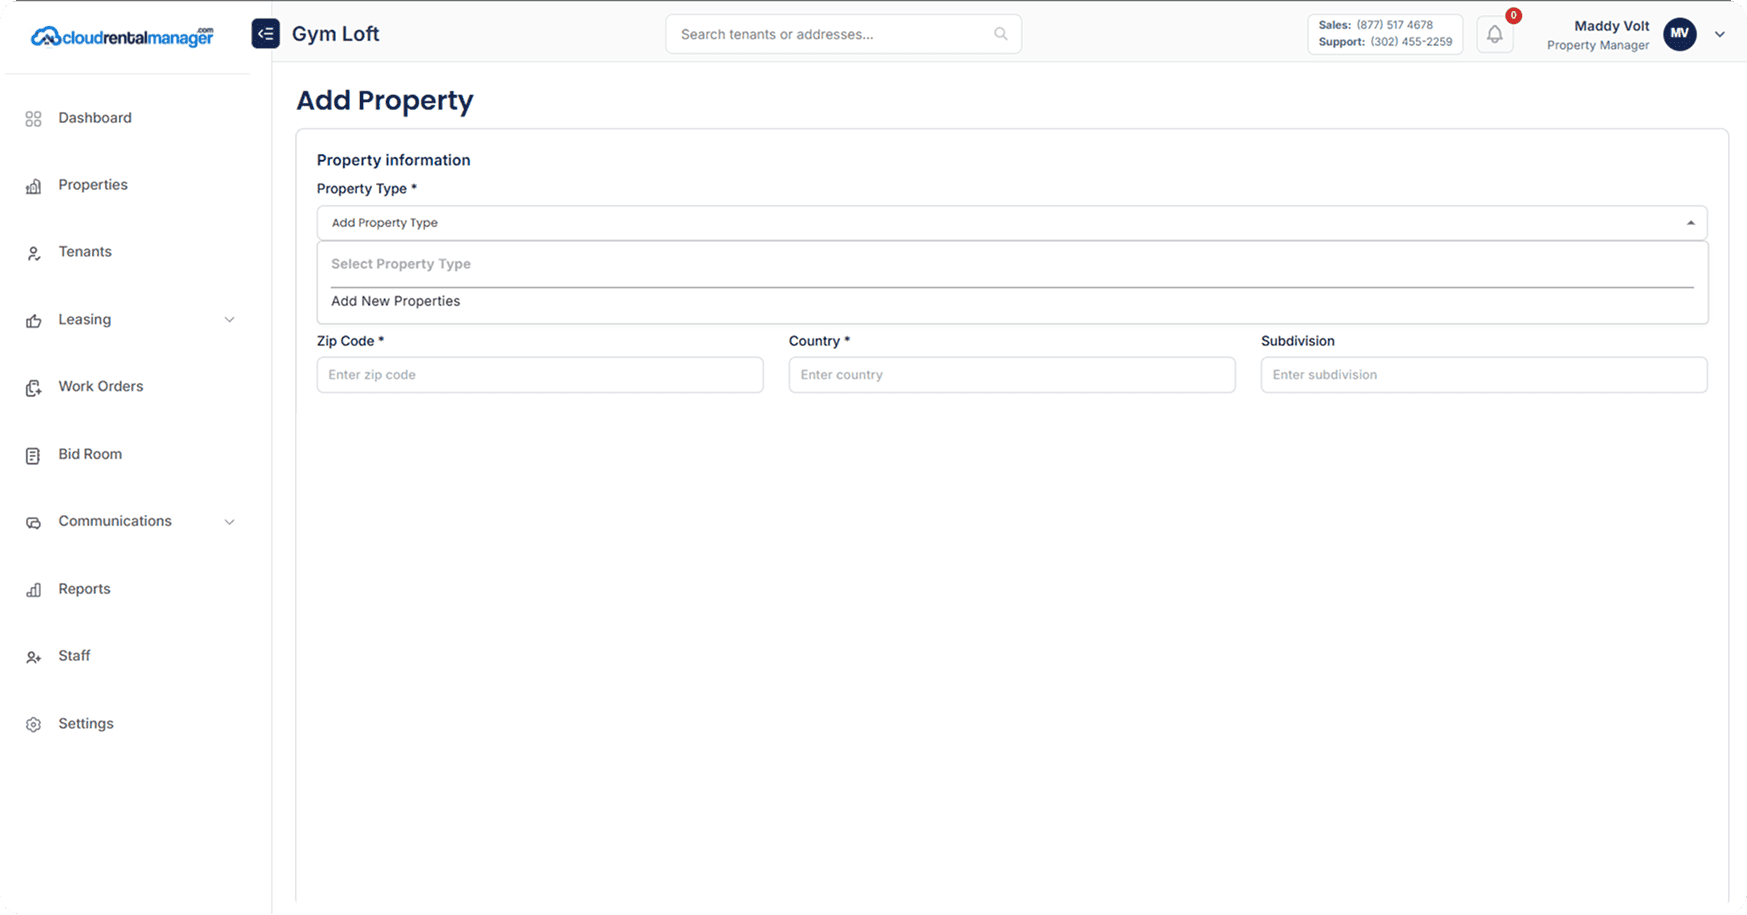
Task: Click the Communications chat icon
Action: (33, 522)
